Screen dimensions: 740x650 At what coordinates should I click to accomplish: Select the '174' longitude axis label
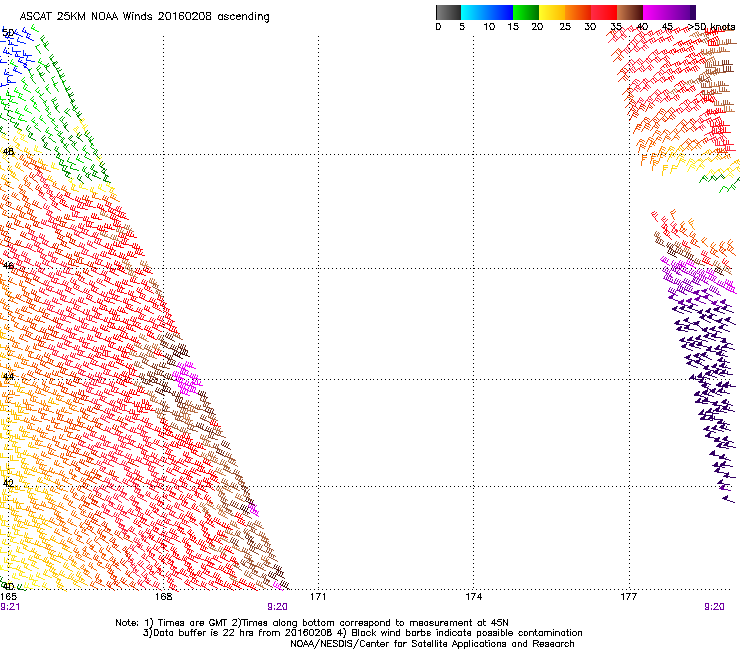tap(473, 597)
